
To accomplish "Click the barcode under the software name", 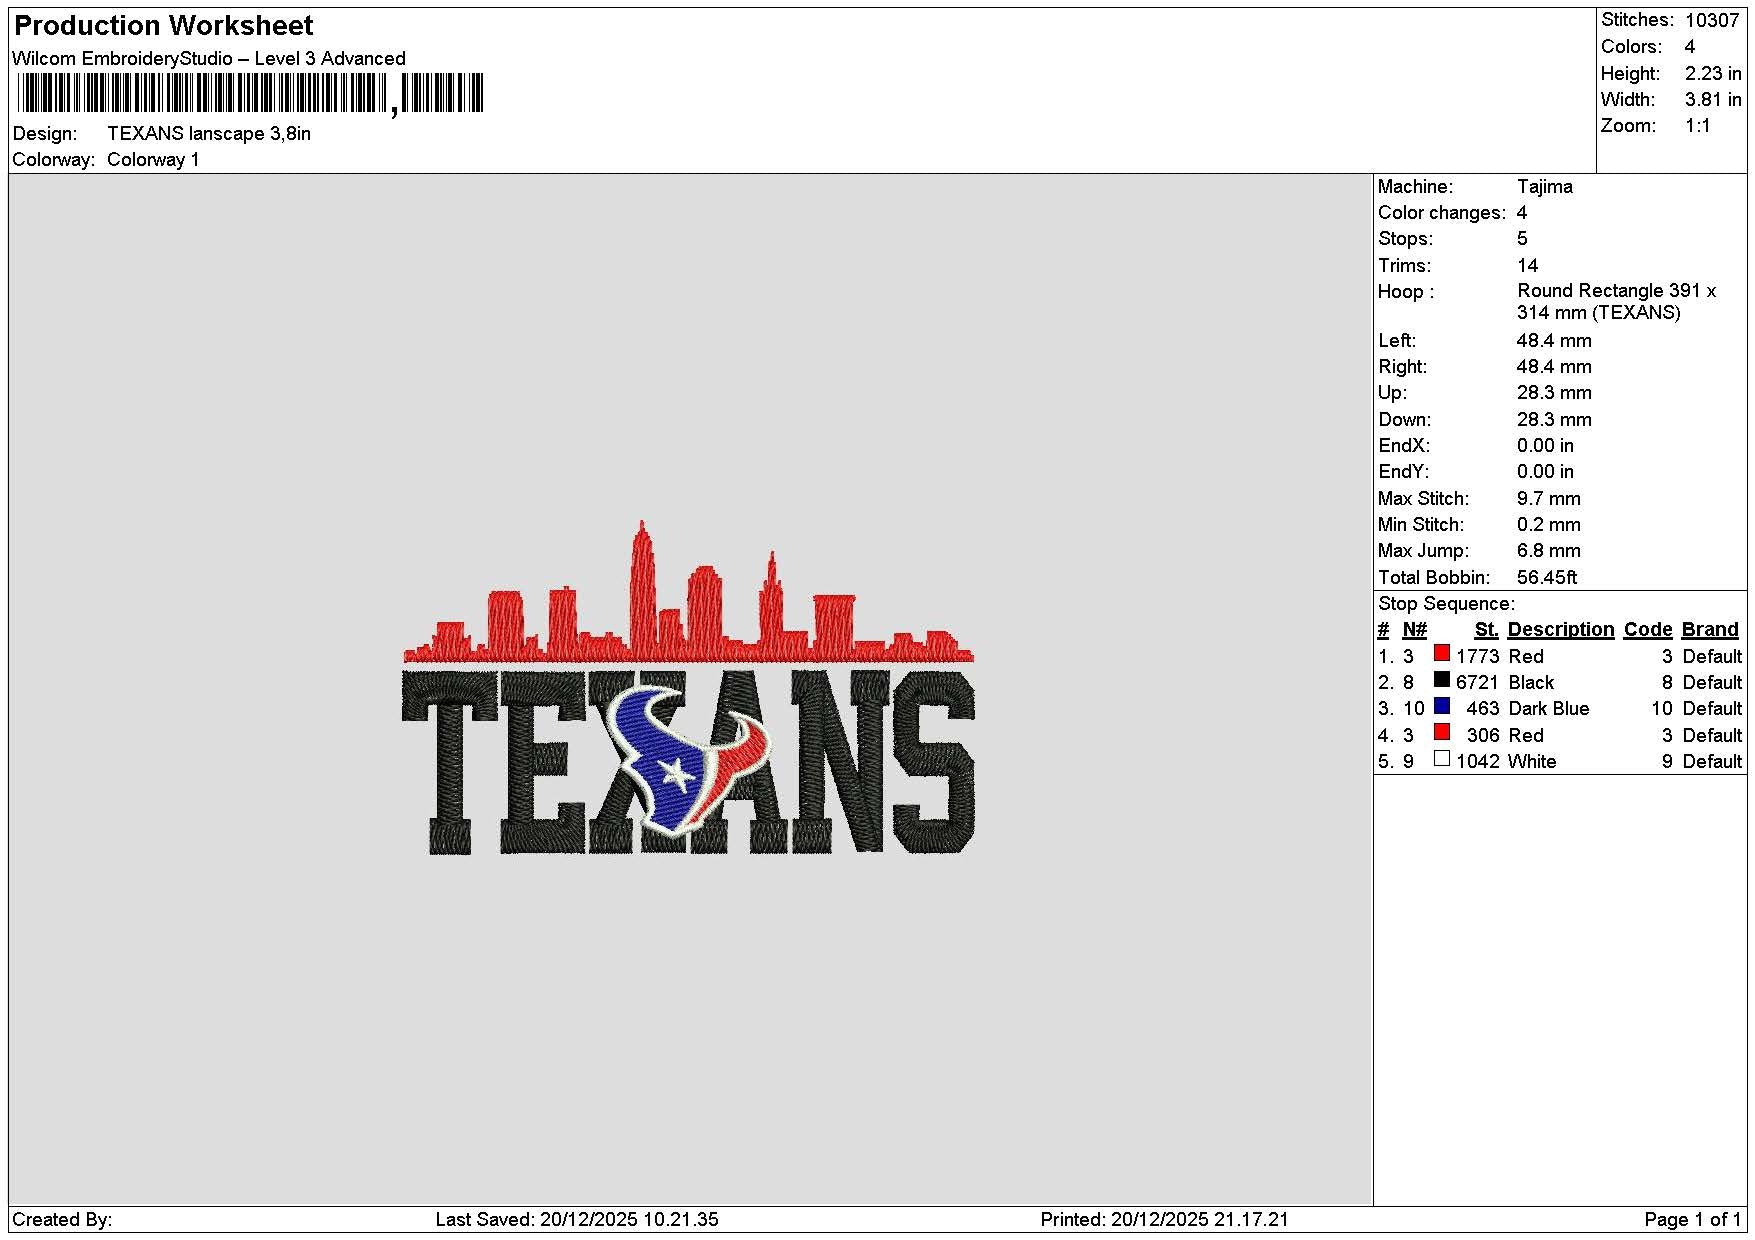I will click(x=250, y=94).
